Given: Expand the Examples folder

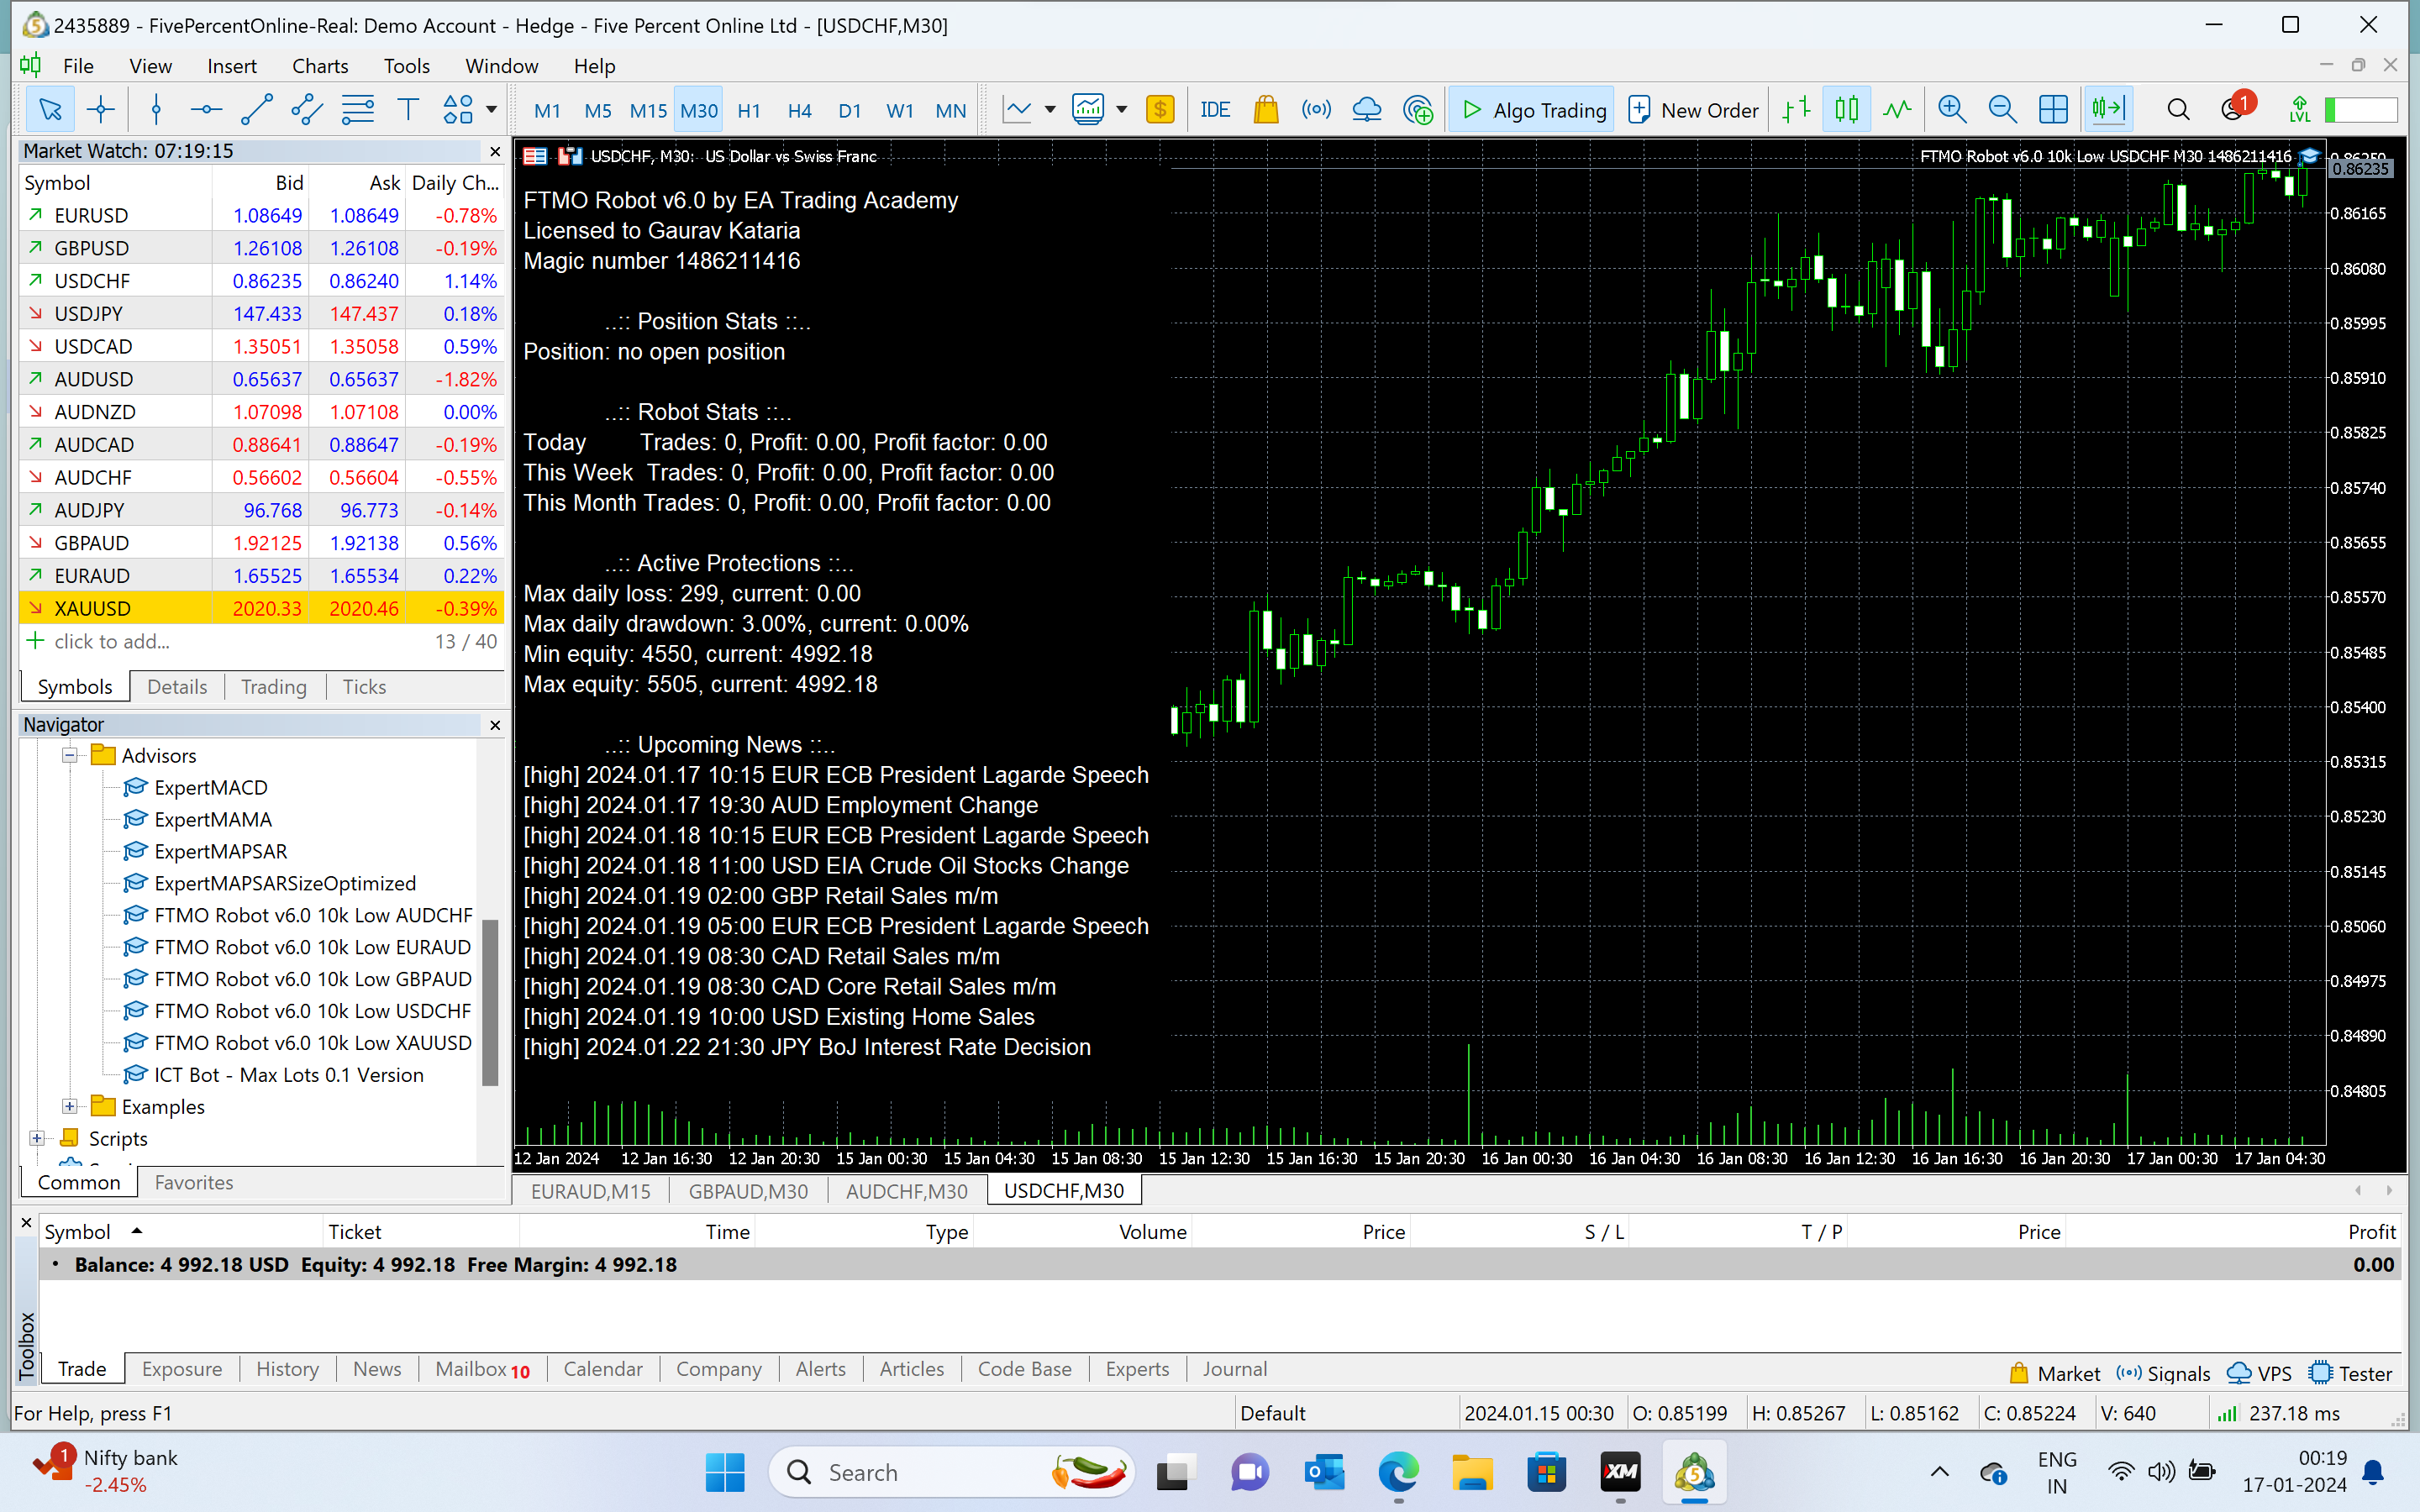Looking at the screenshot, I should pyautogui.click(x=70, y=1106).
